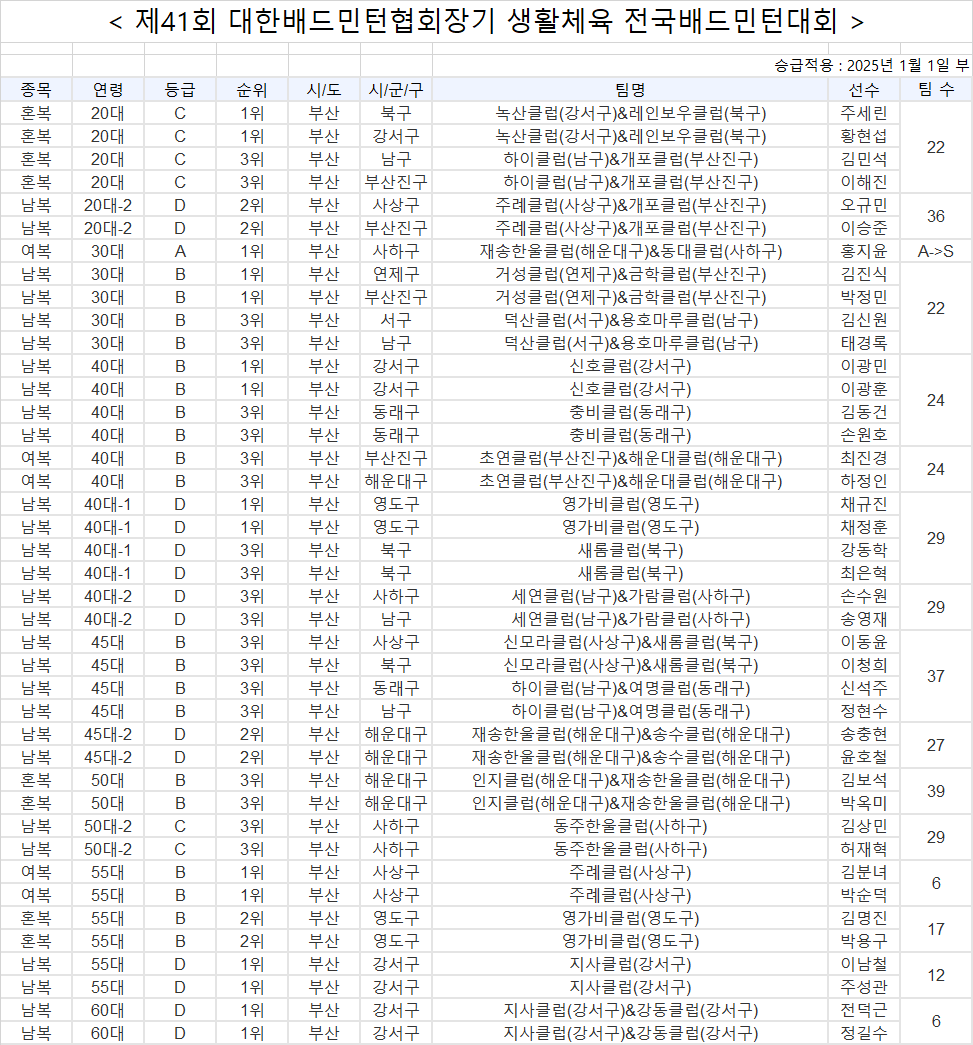Click the 승급적용 date note cell
973x1045 pixels.
[x=870, y=66]
